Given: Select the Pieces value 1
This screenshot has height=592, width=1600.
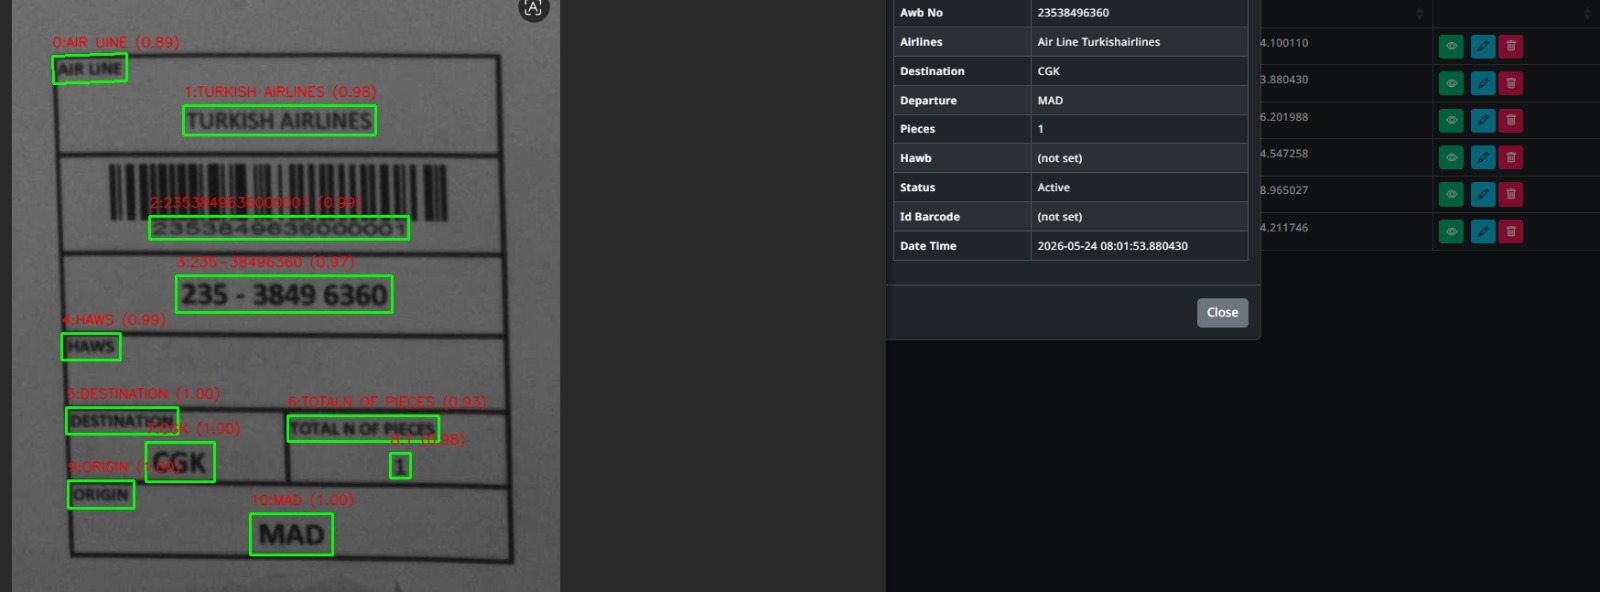Looking at the screenshot, I should (1040, 129).
